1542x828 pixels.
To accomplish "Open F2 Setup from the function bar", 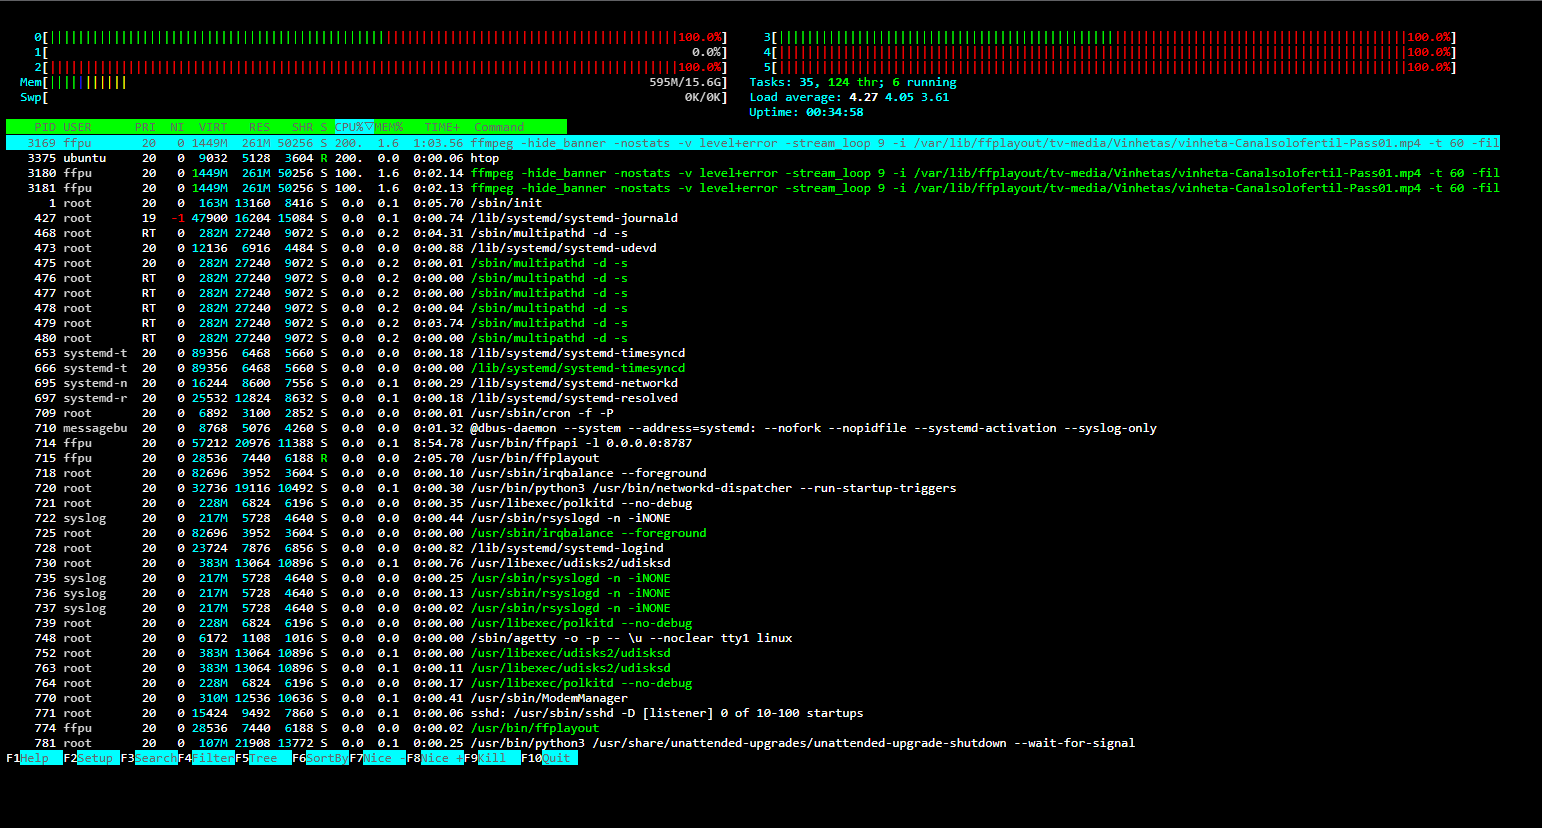I will coord(97,758).
